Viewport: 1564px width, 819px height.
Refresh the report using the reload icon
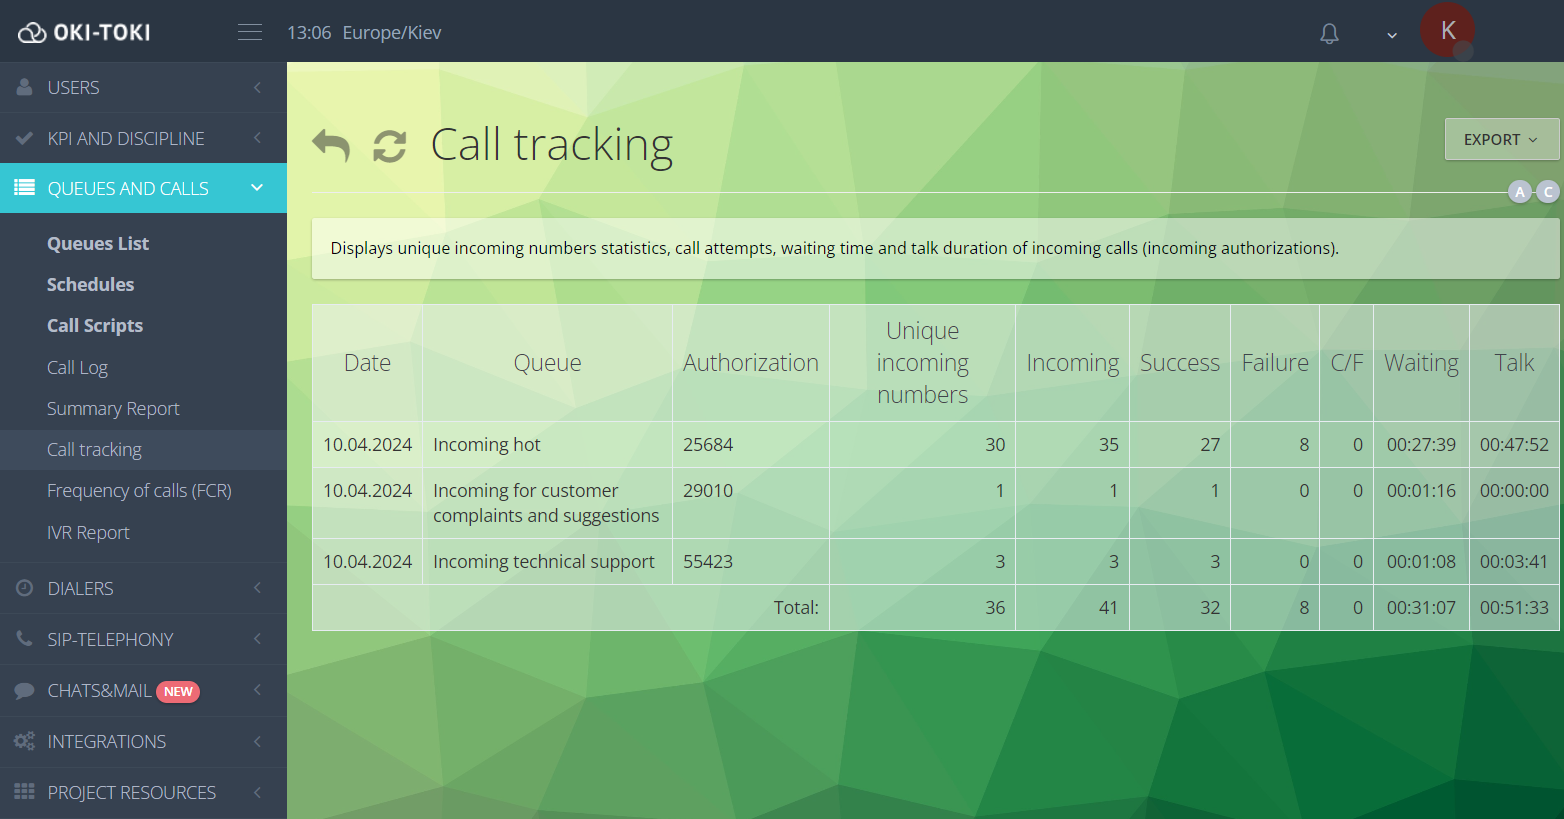click(x=388, y=144)
